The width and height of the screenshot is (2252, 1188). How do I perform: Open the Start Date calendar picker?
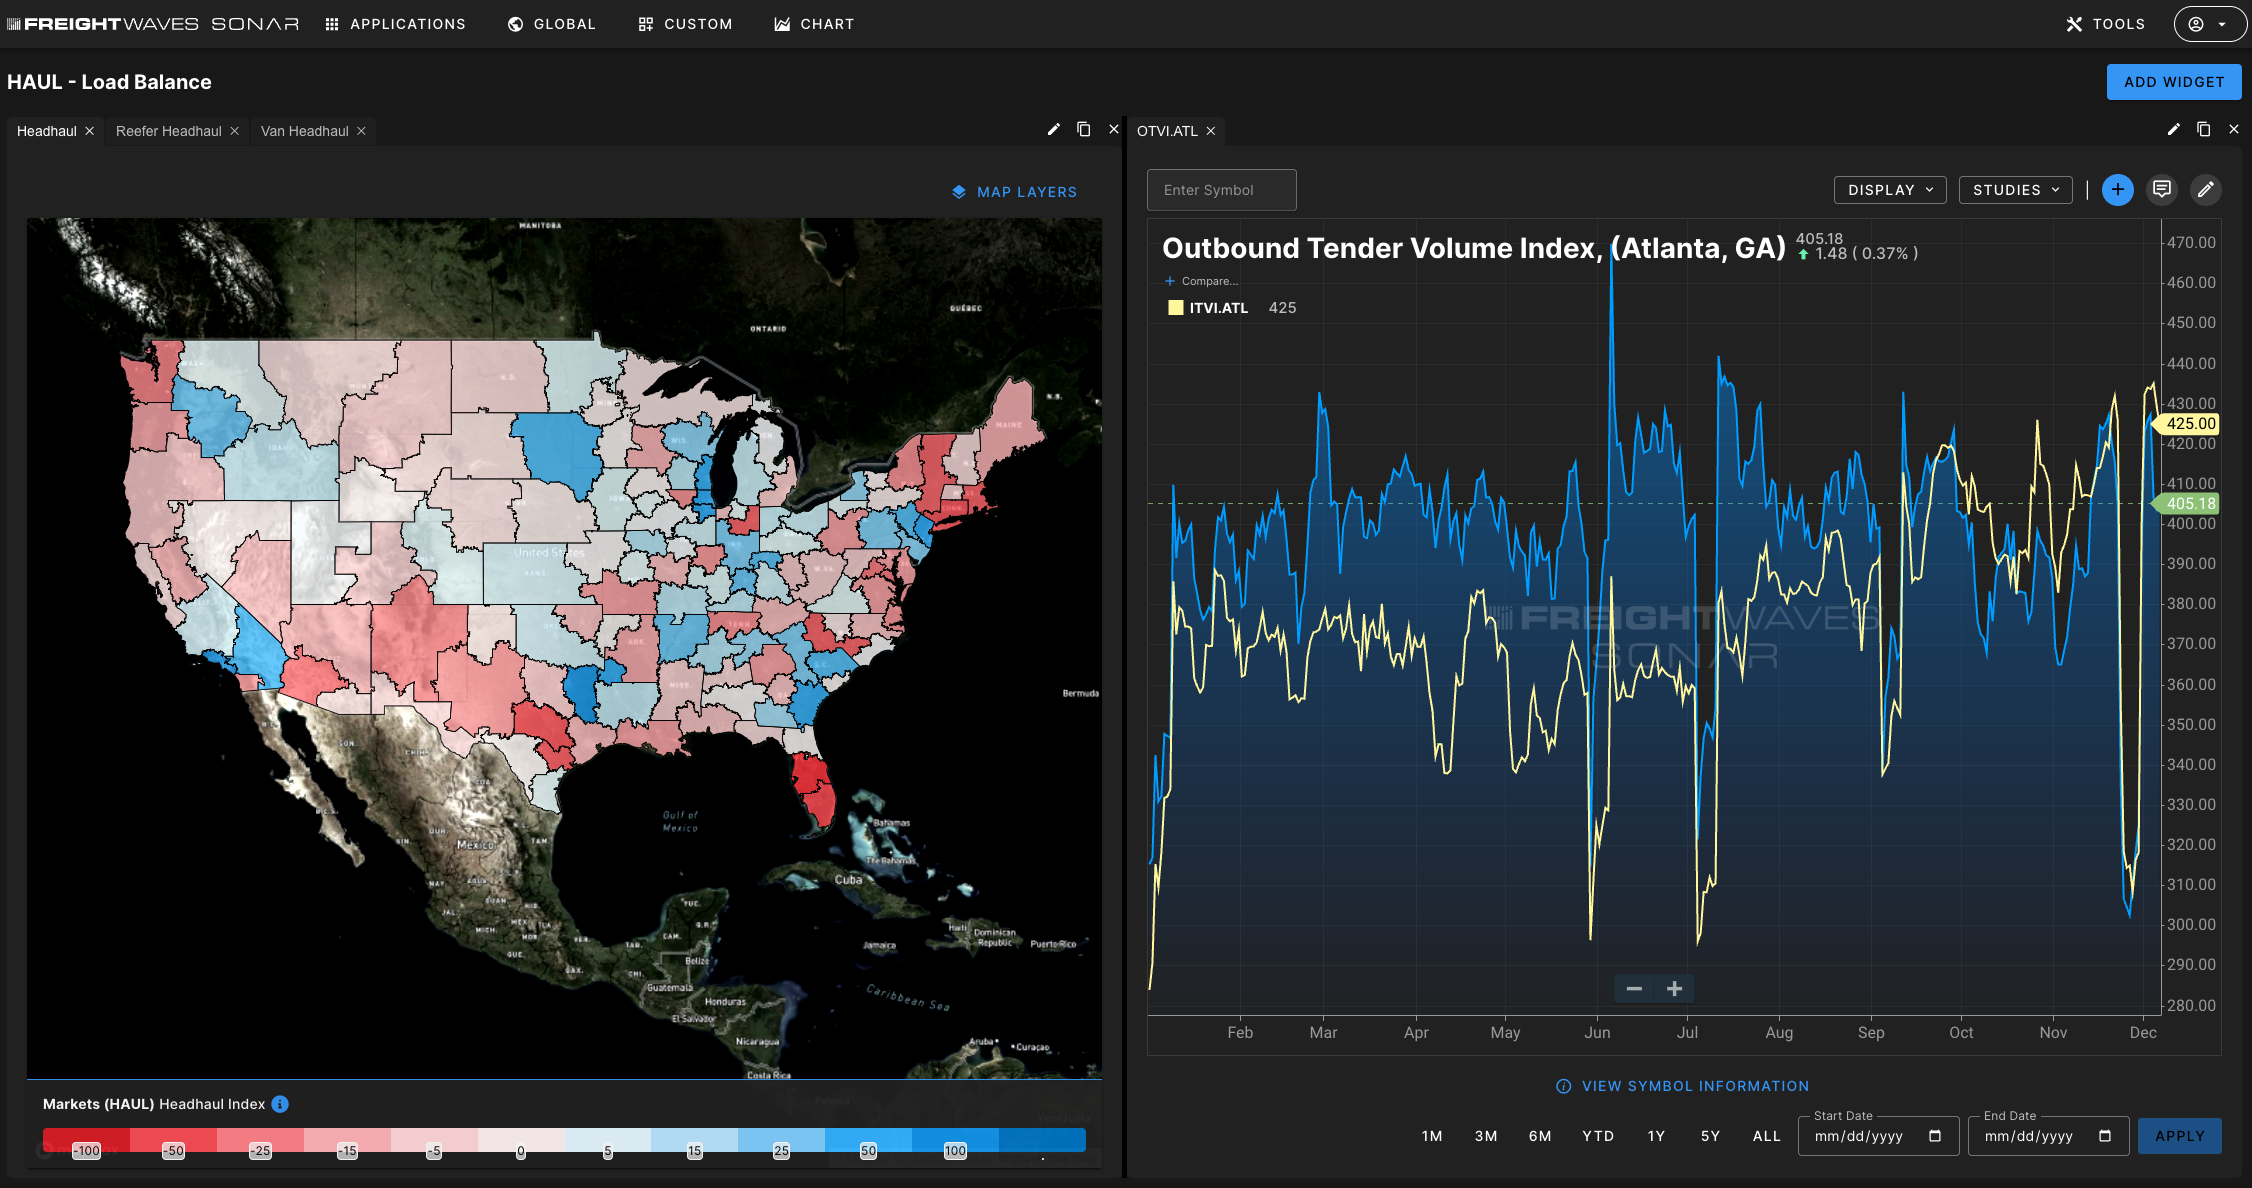point(1935,1136)
